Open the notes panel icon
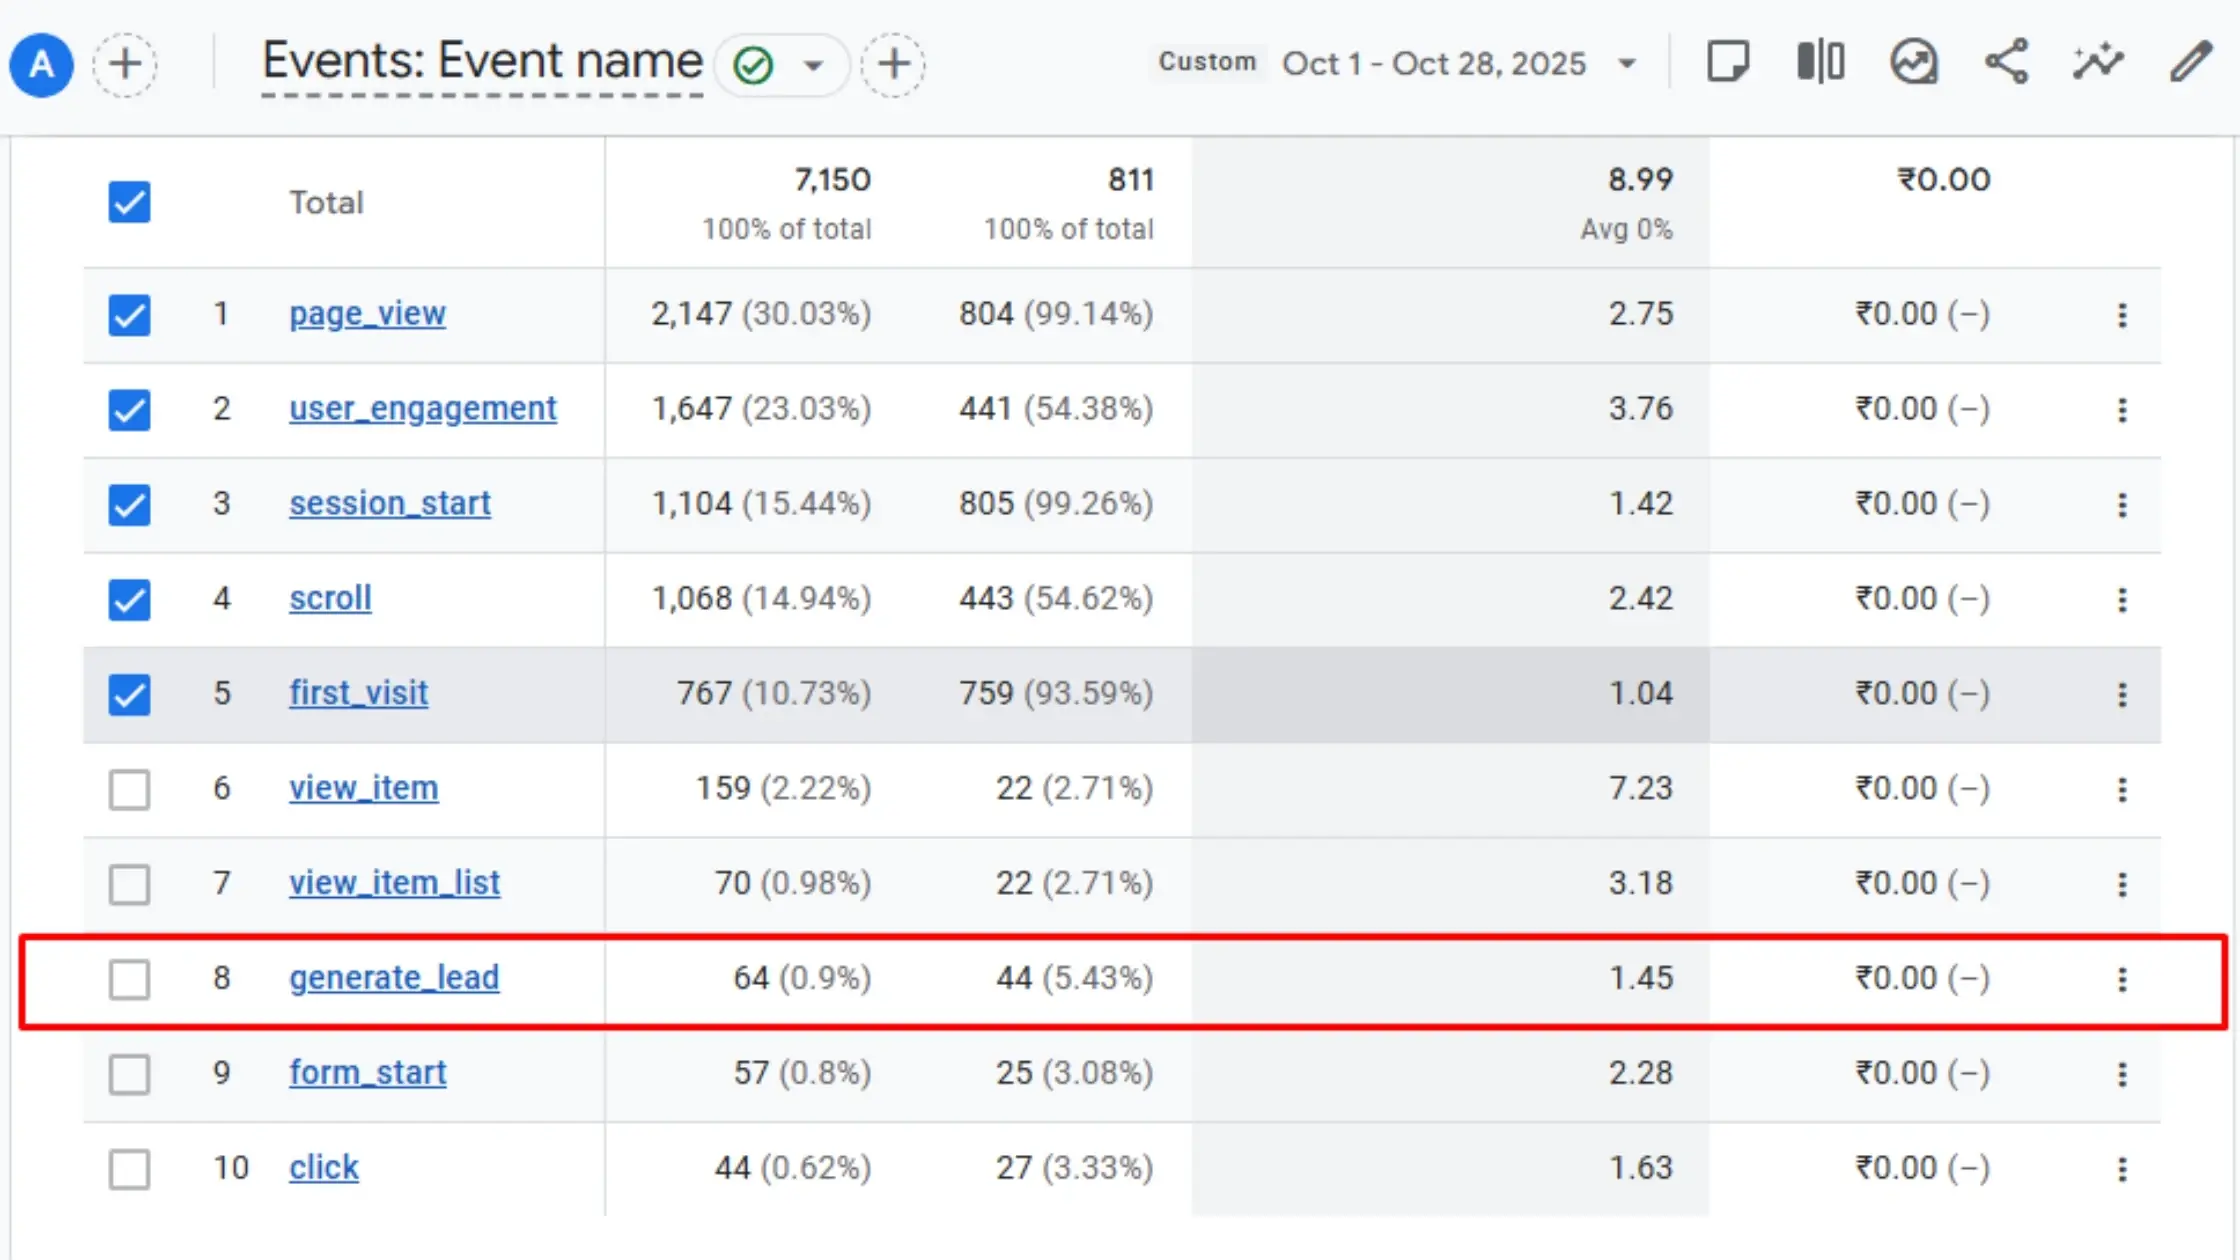 [x=1728, y=62]
